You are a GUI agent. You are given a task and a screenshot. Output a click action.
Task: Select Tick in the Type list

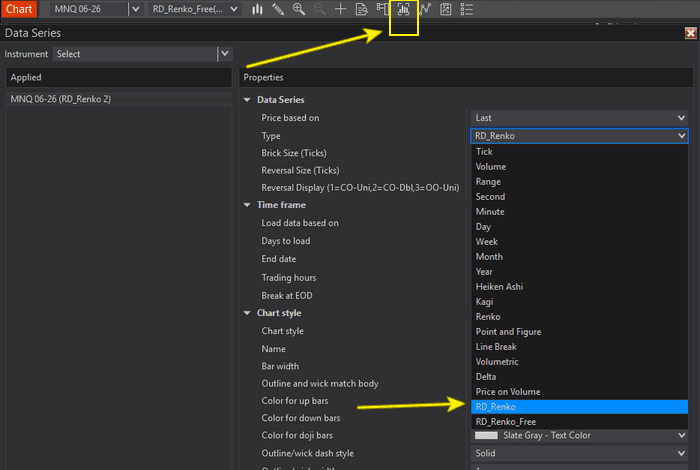[x=579, y=152]
